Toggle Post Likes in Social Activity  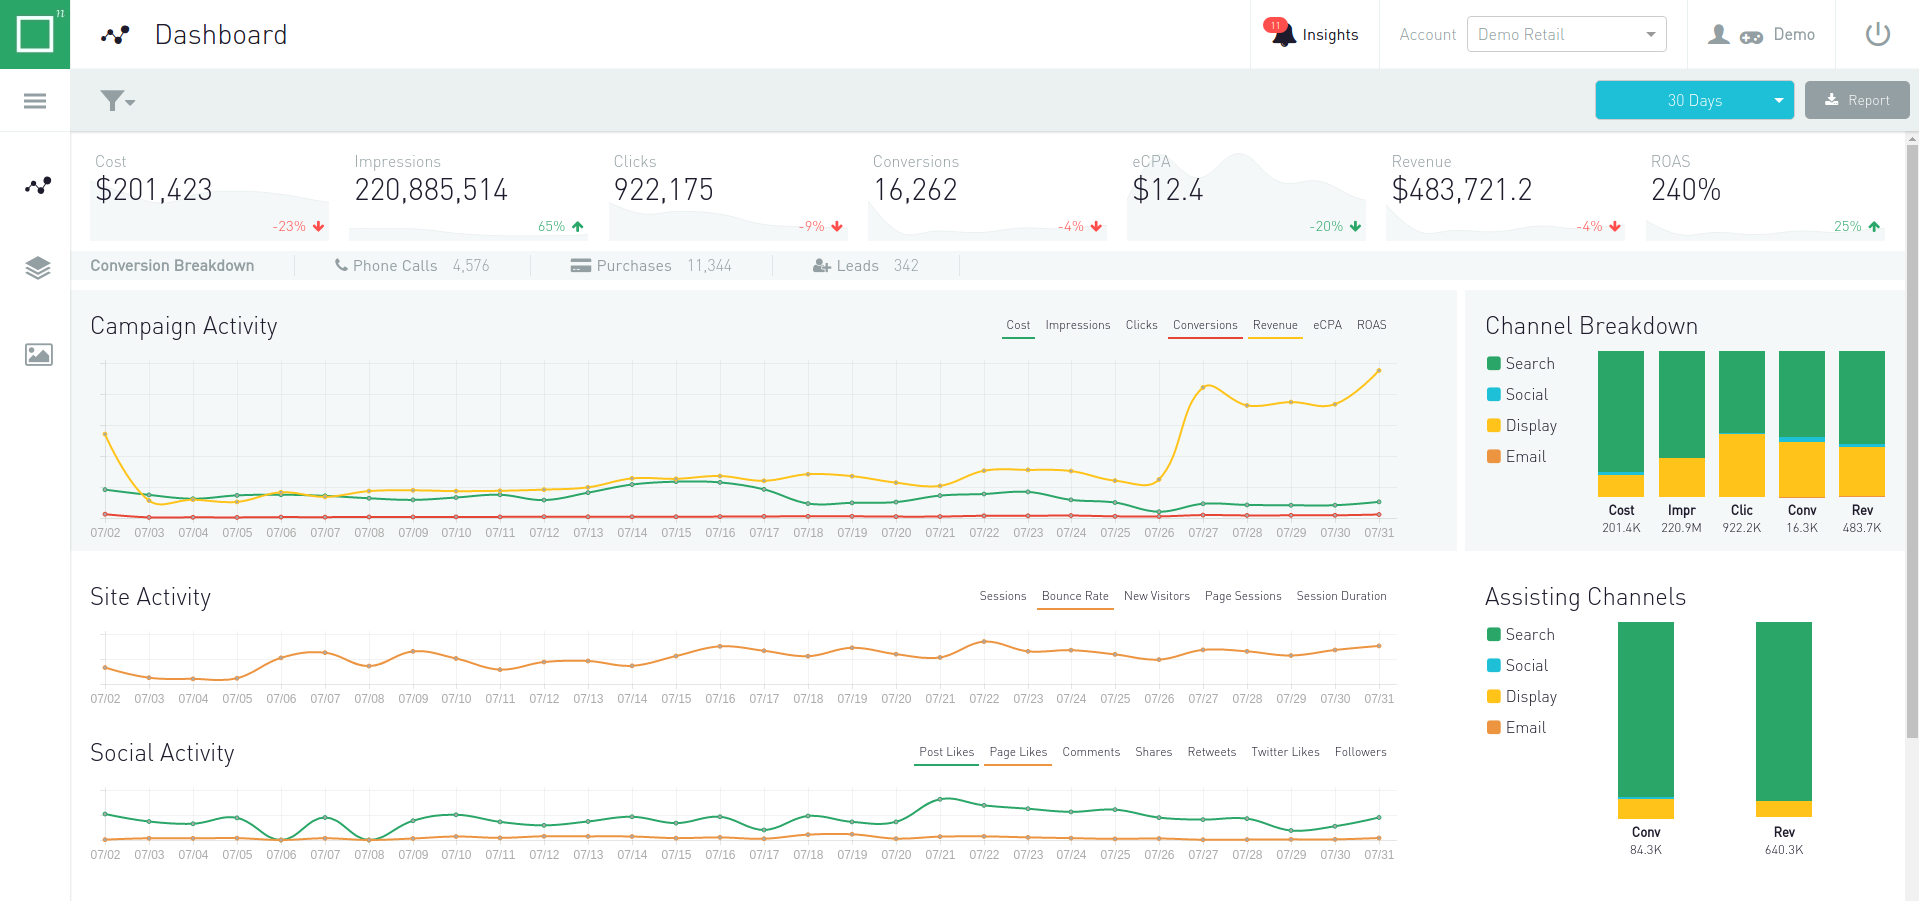946,753
